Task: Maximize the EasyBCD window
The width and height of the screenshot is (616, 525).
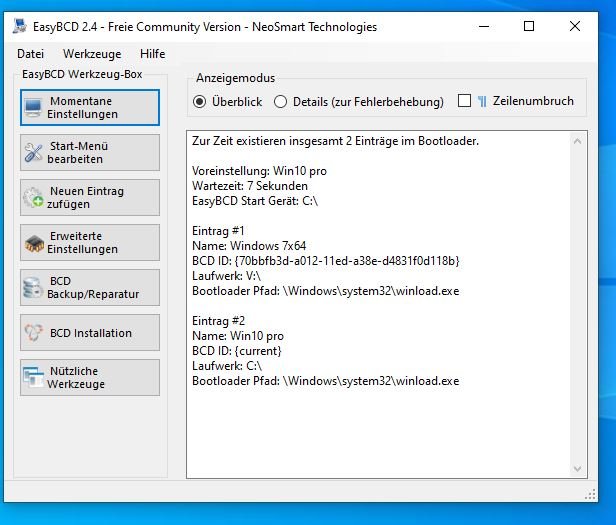Action: coord(529,26)
